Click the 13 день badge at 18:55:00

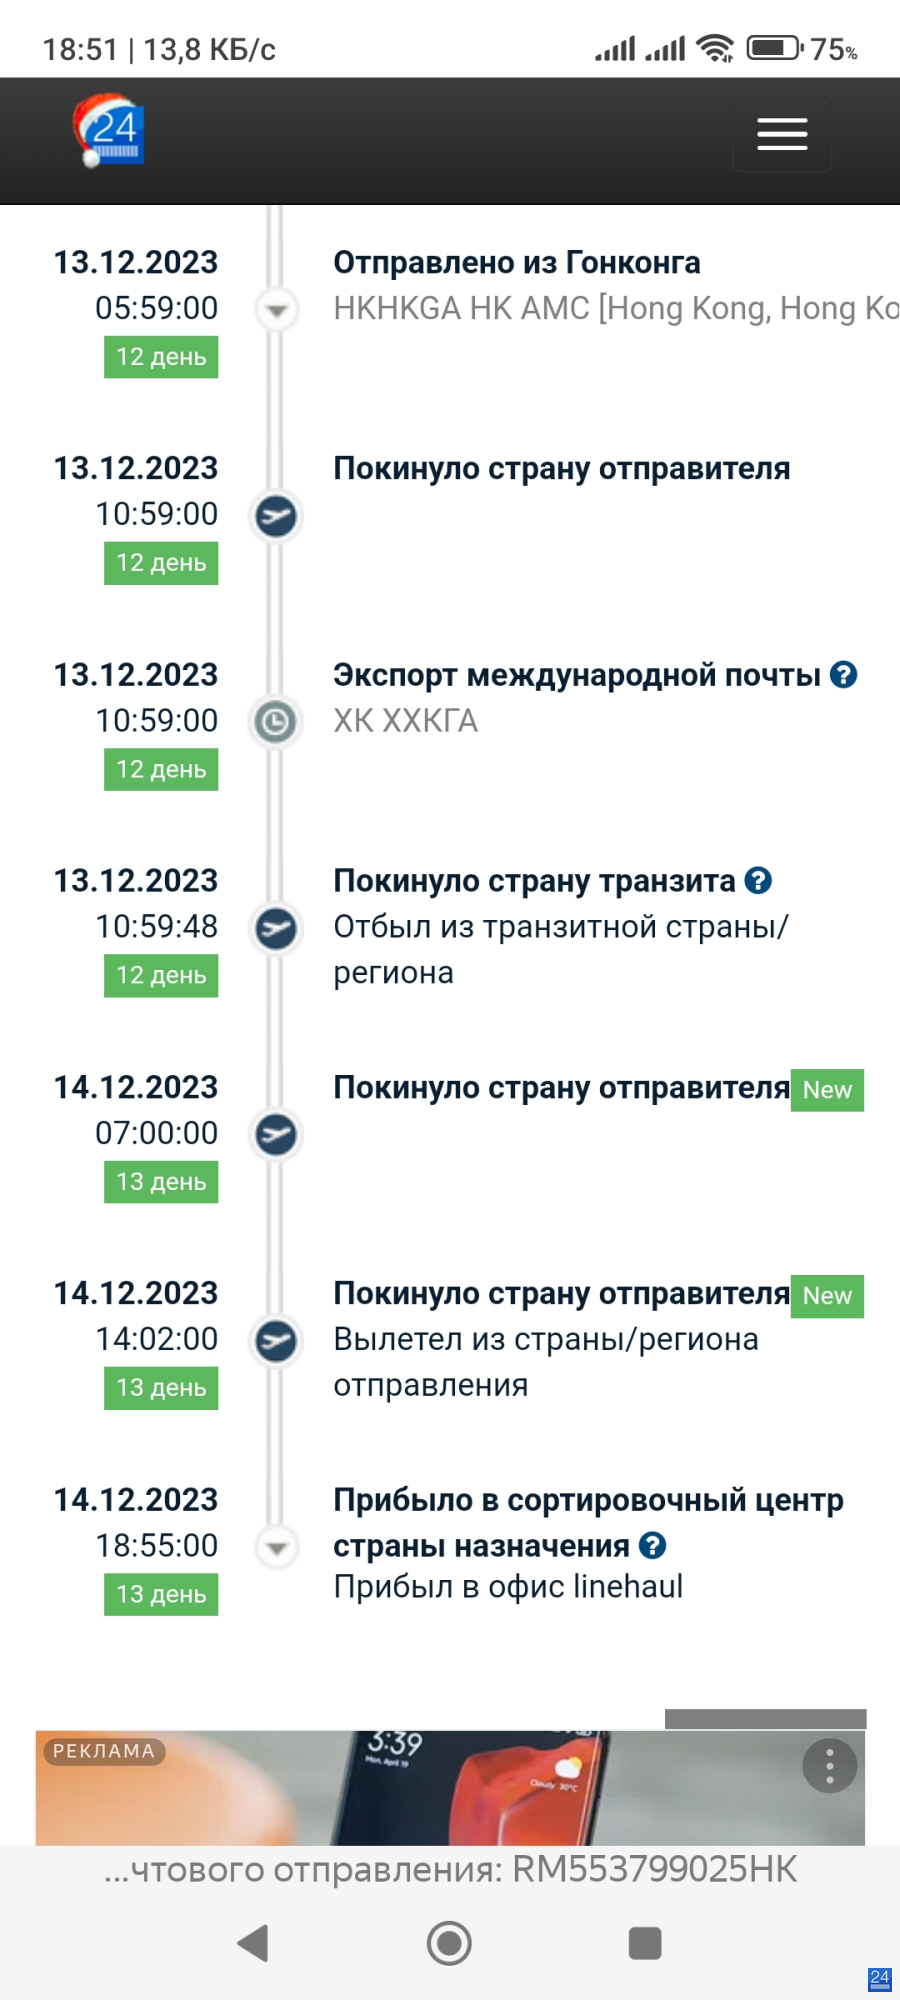161,1594
